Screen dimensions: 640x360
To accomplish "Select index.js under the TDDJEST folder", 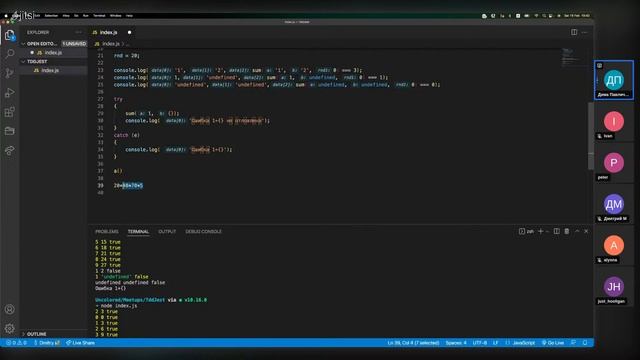I will (53, 70).
